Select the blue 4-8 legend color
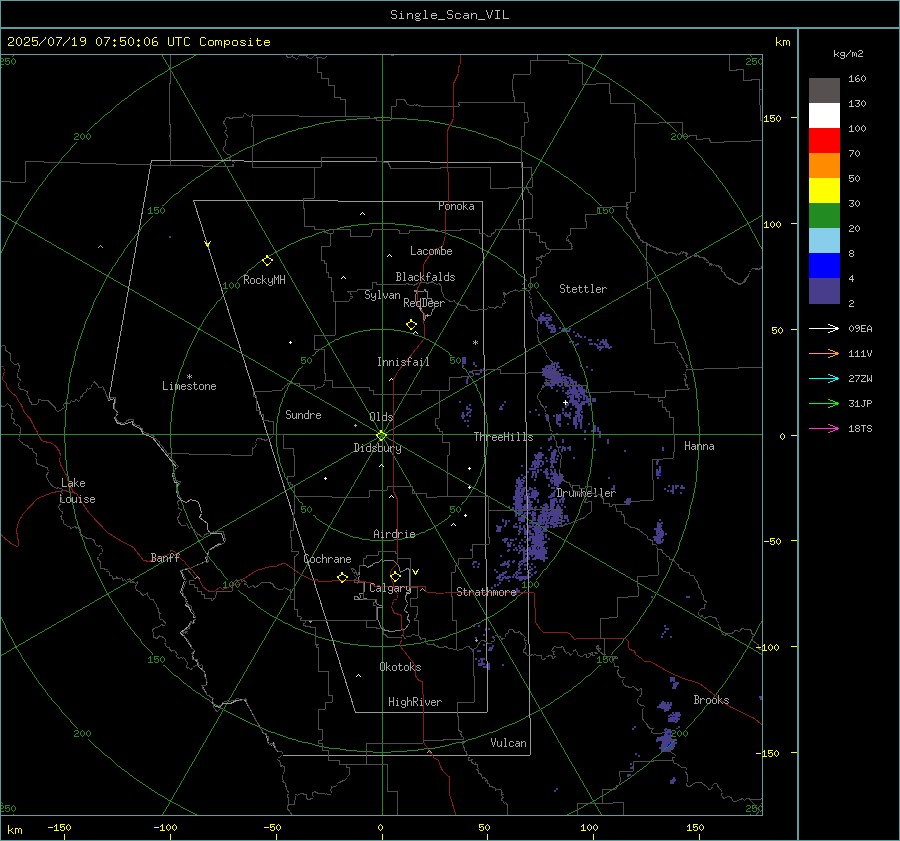 (824, 266)
